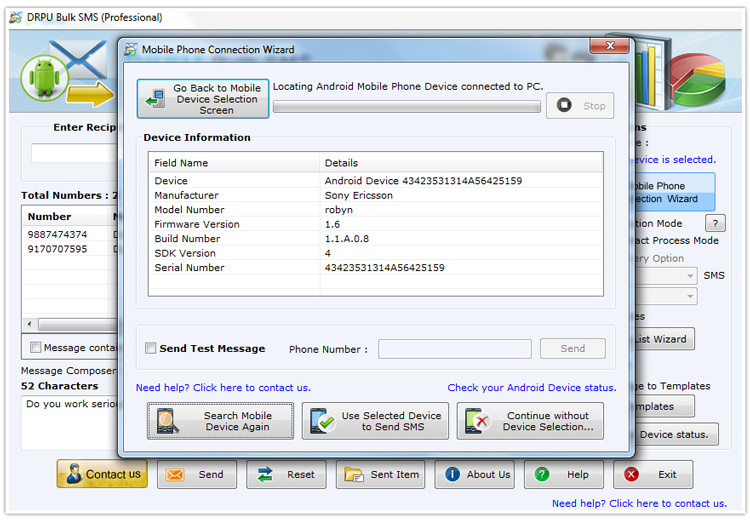
Task: Click the green question mark Help icon
Action: pos(541,474)
